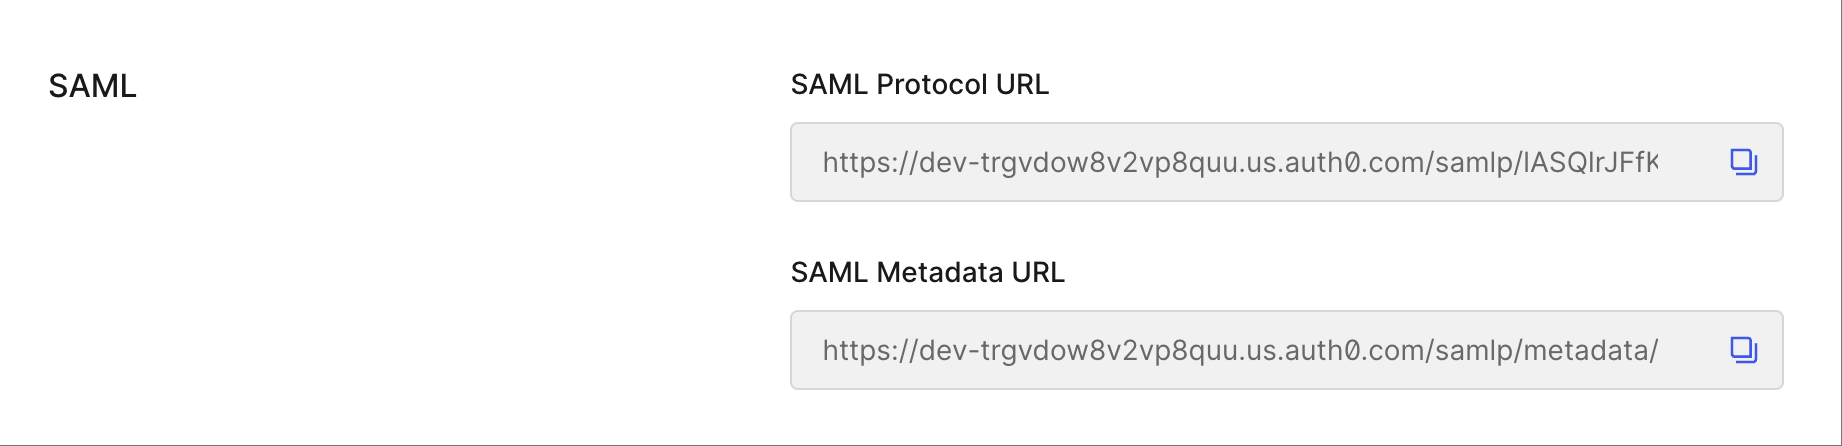Copy the SAML Metadata URL
The image size is (1842, 446).
[1743, 350]
